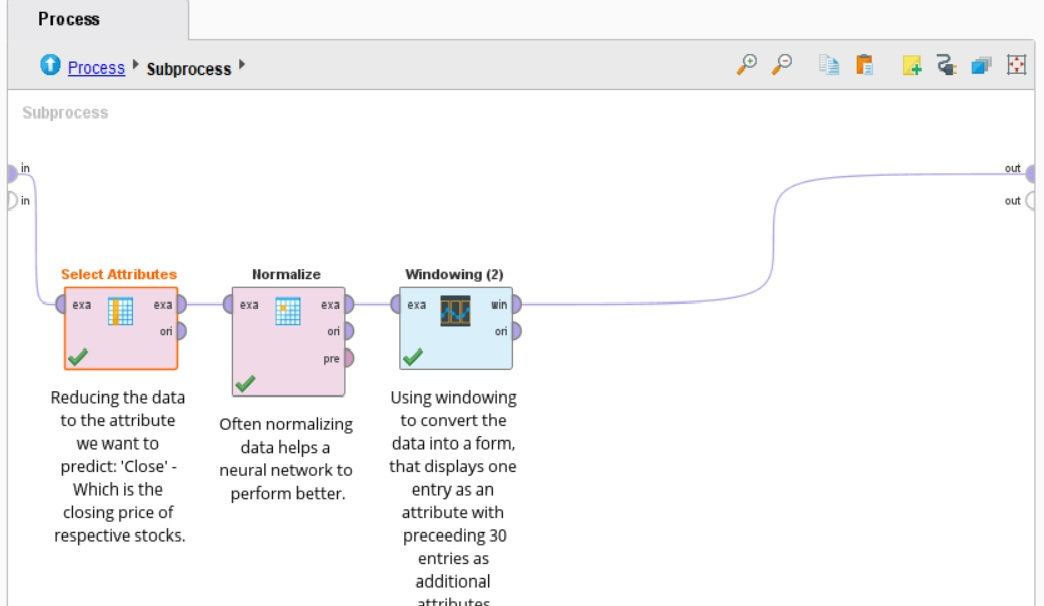Click Normalize exa output port
This screenshot has width=1044, height=606.
349,304
